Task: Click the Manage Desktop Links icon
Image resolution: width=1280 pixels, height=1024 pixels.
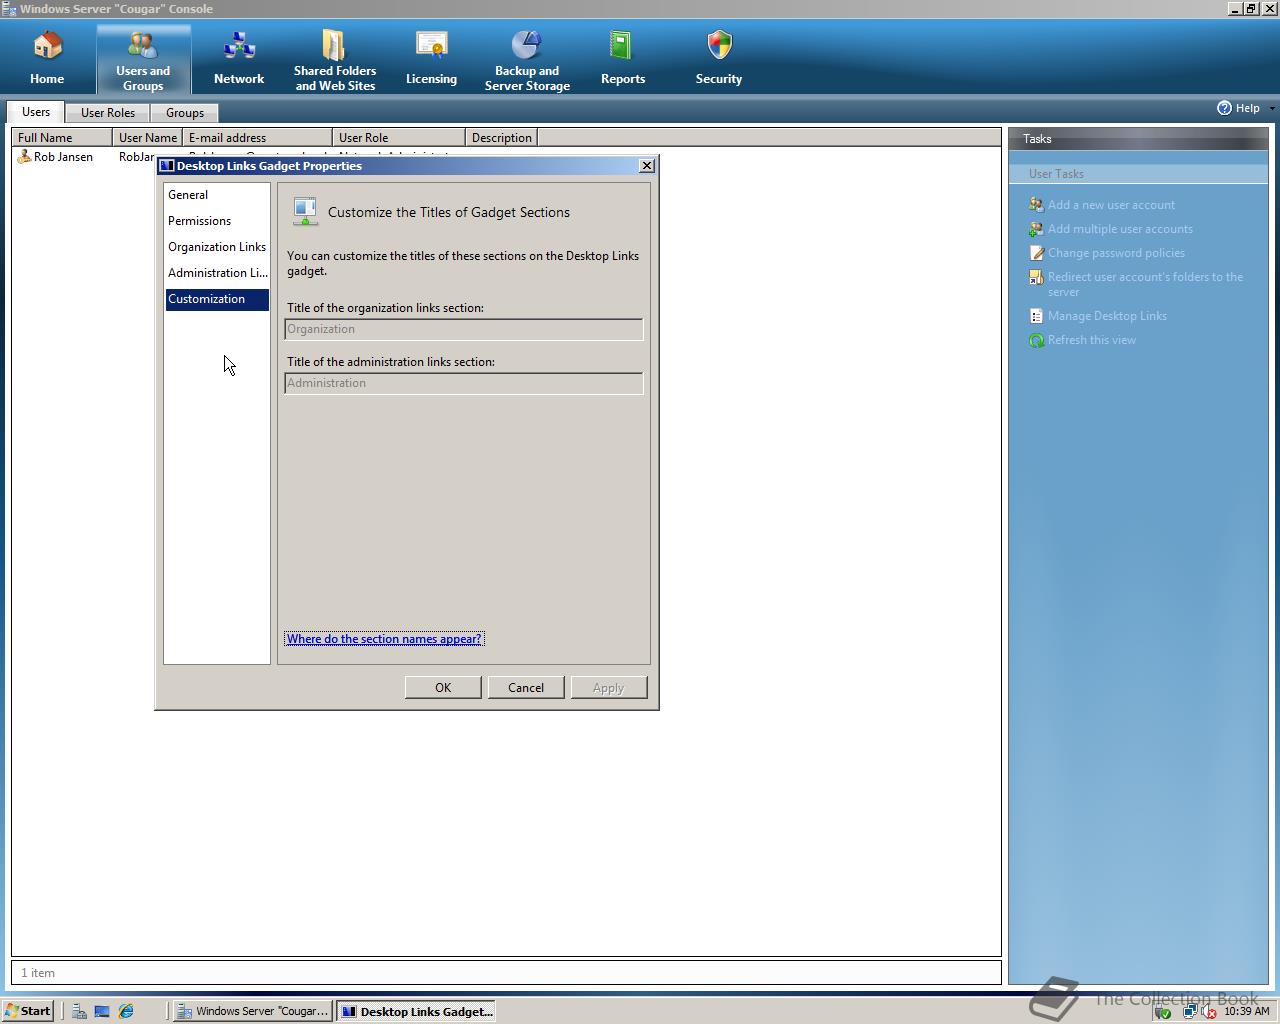Action: click(1036, 315)
